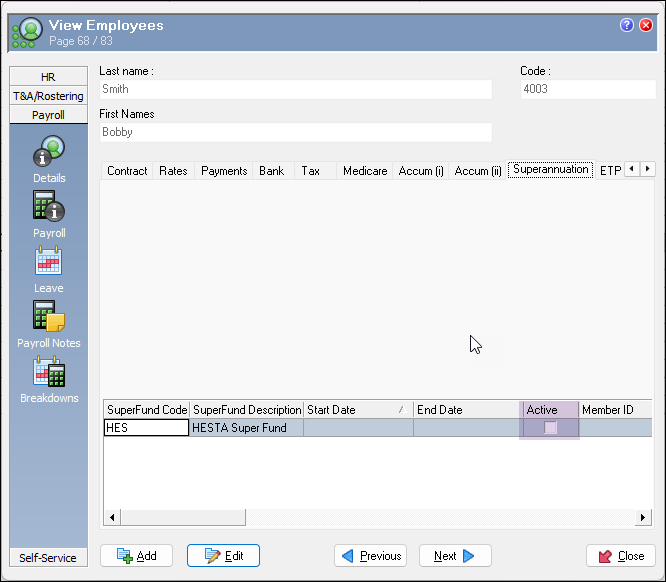Click the Start Date cell for HES
The height and width of the screenshot is (582, 666).
[358, 427]
